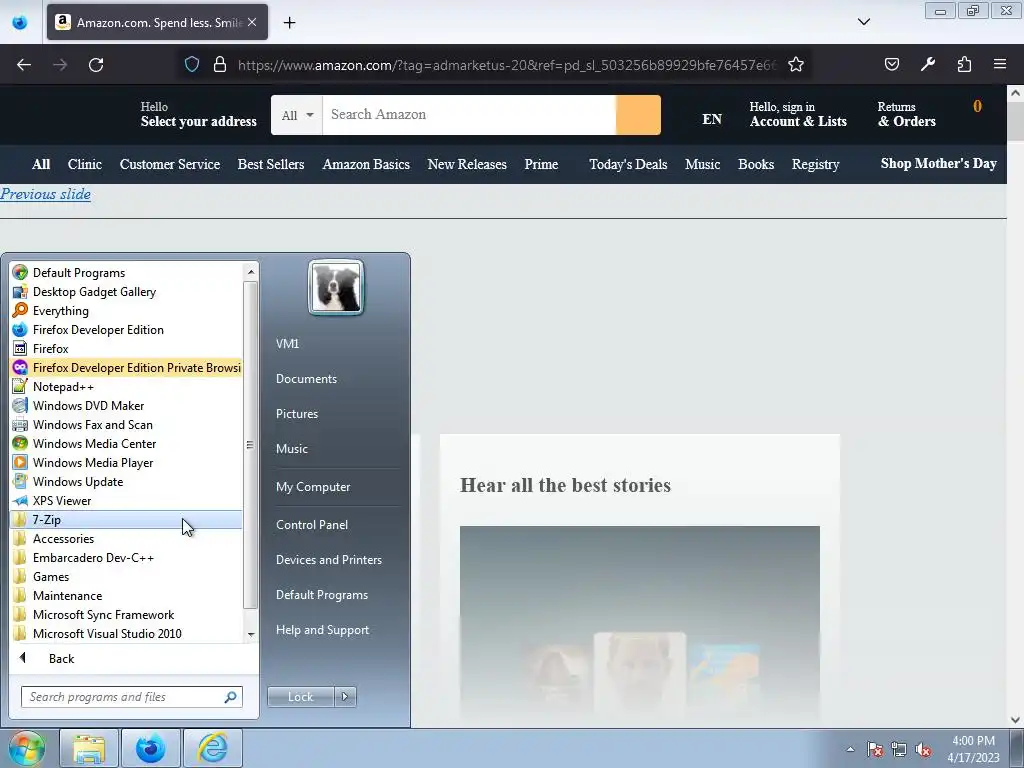The height and width of the screenshot is (768, 1024).
Task: Expand the Microsoft Sync Framework folder
Action: 126,614
